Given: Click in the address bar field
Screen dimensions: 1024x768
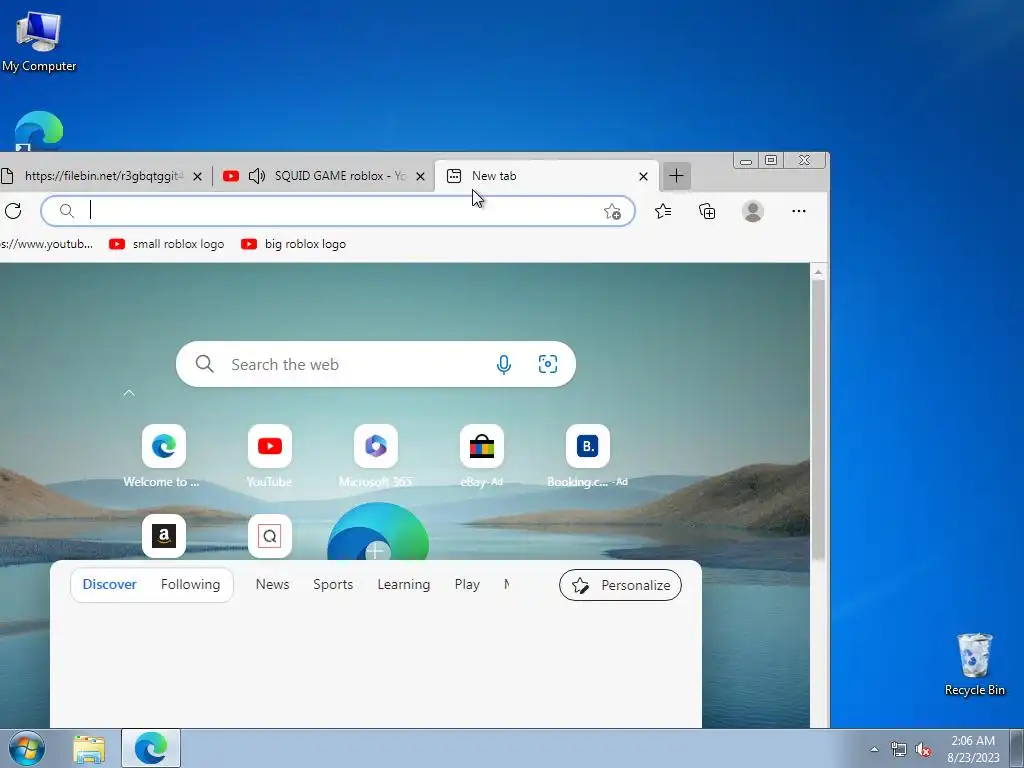Looking at the screenshot, I should [x=338, y=211].
